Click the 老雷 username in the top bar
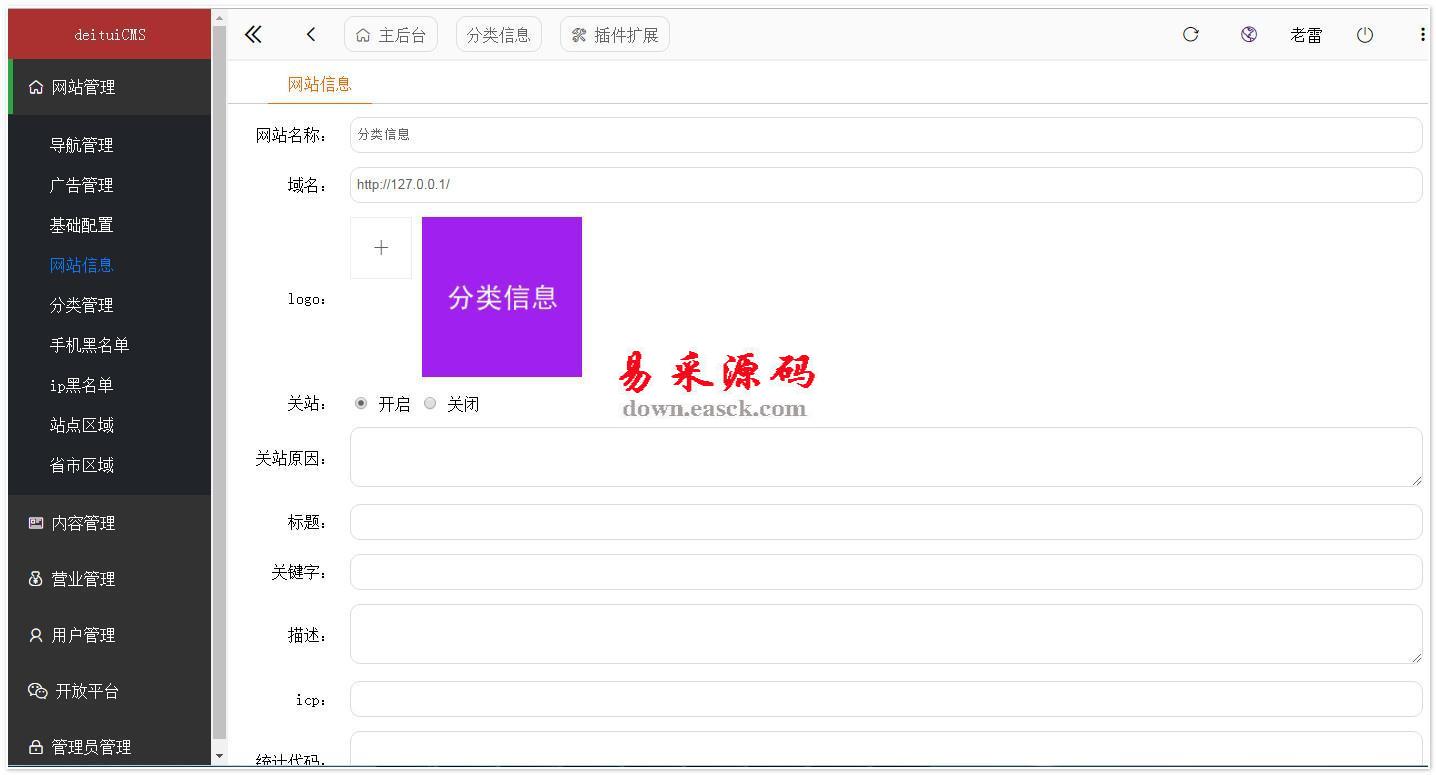The width and height of the screenshot is (1436, 775). click(1306, 34)
